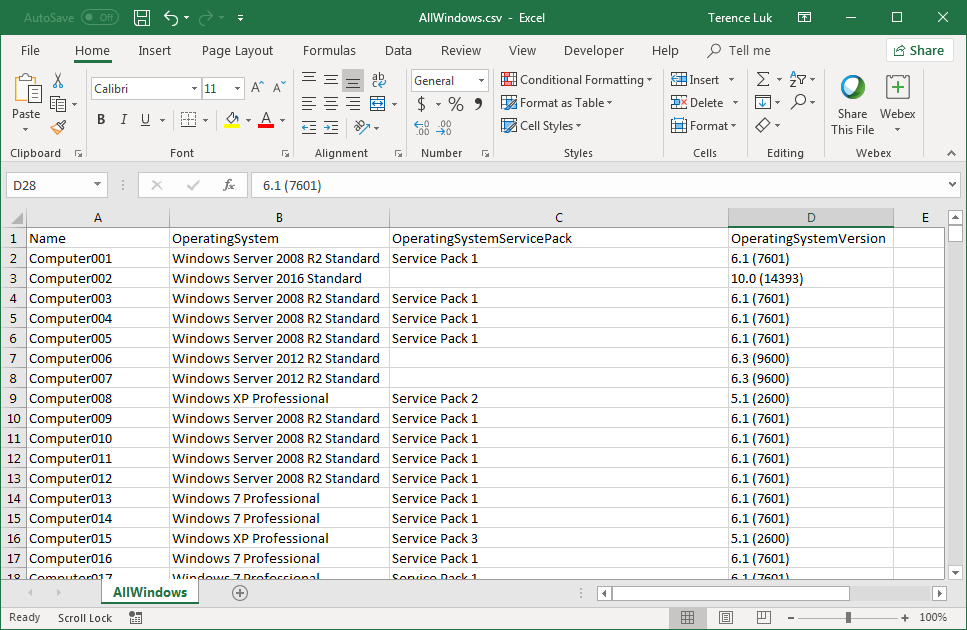Toggle Italic formatting
967x630 pixels.
[x=124, y=120]
